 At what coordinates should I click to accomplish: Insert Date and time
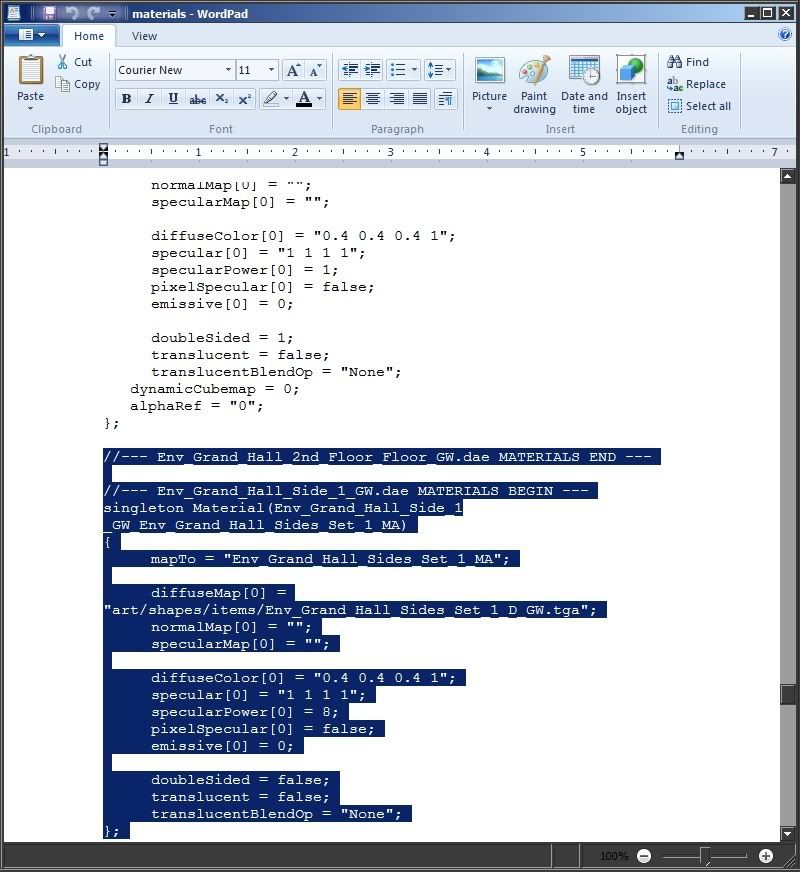click(x=584, y=85)
